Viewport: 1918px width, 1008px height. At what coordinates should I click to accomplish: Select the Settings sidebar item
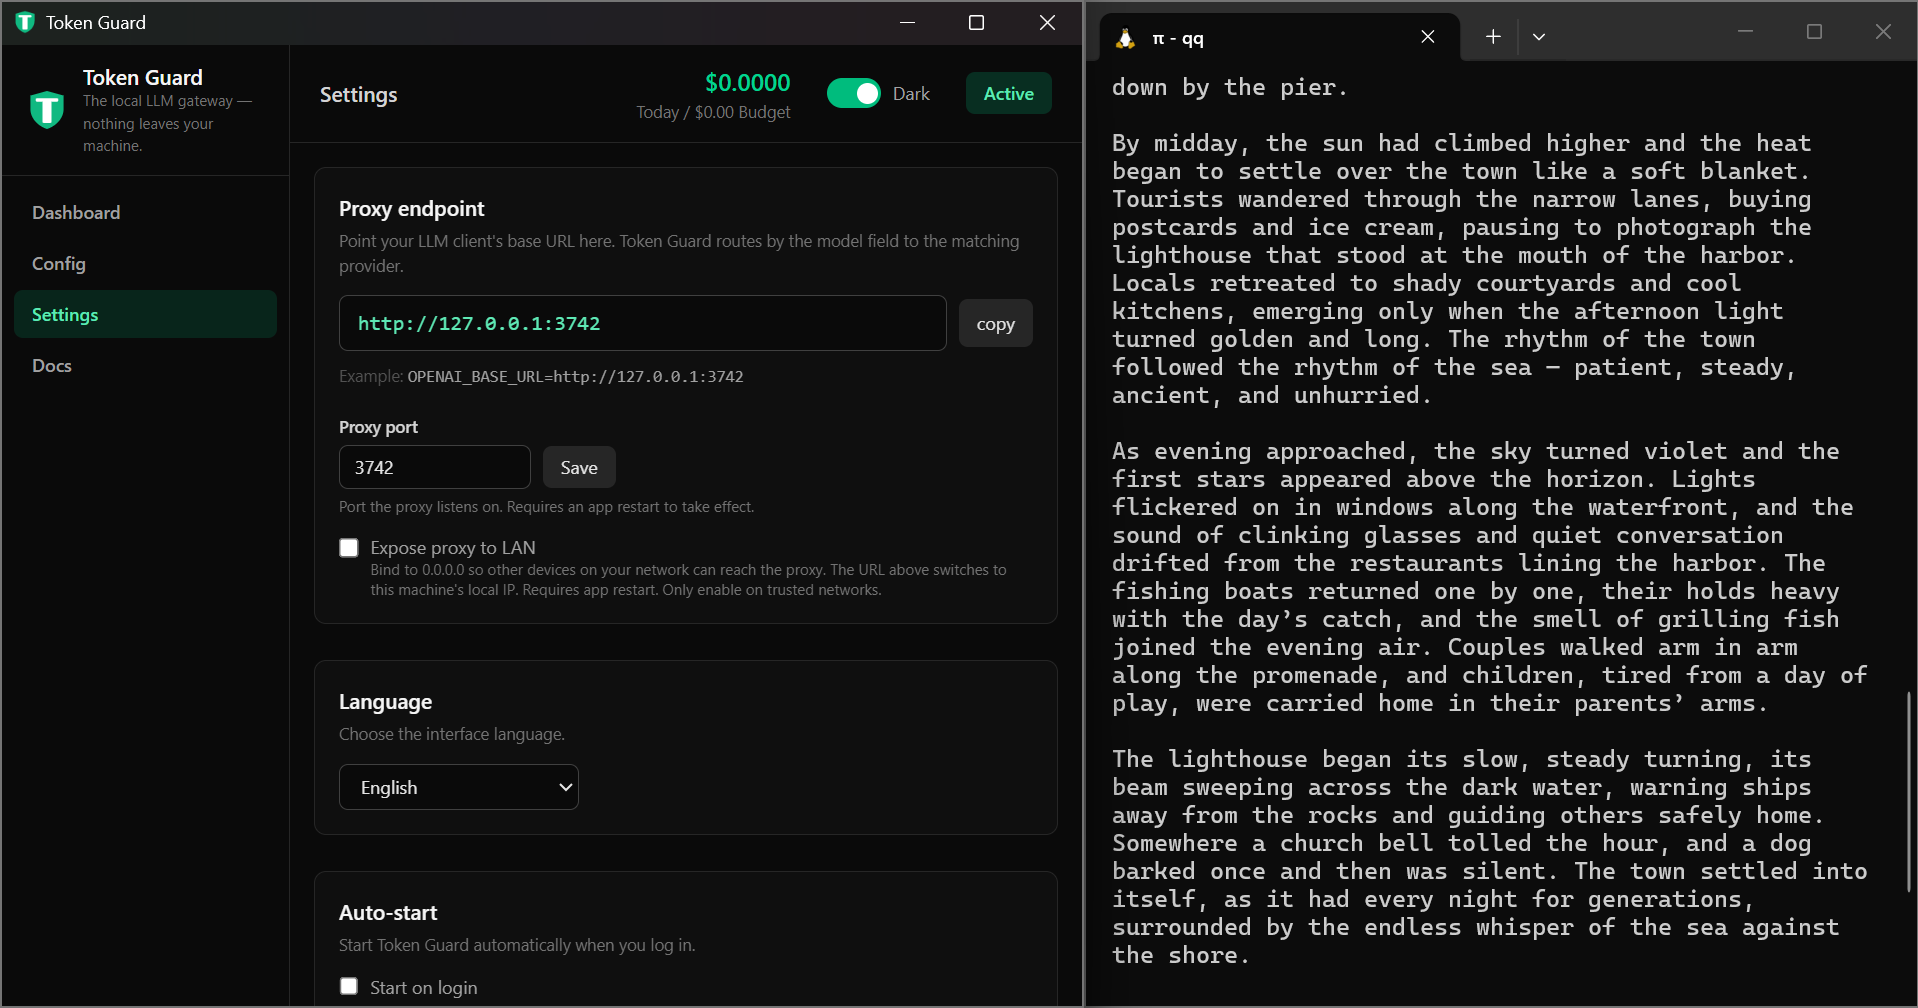(145, 314)
